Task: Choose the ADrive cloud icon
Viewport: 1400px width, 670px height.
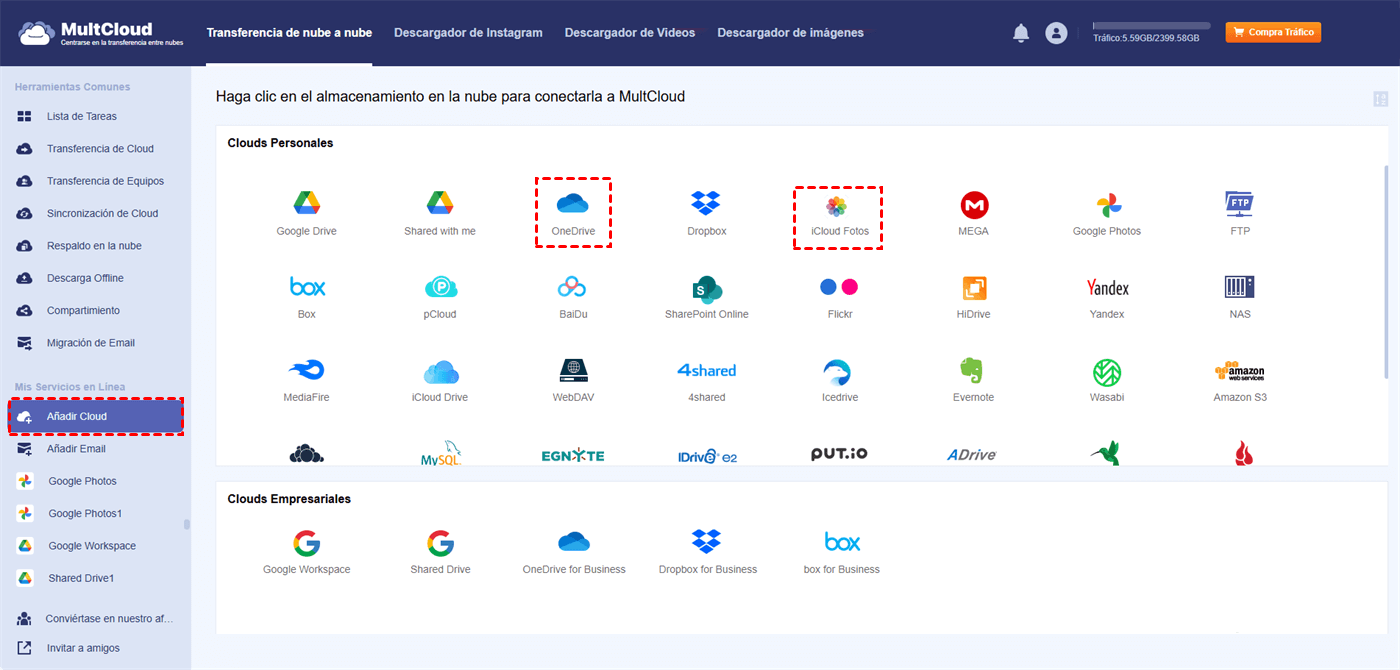Action: (x=972, y=455)
